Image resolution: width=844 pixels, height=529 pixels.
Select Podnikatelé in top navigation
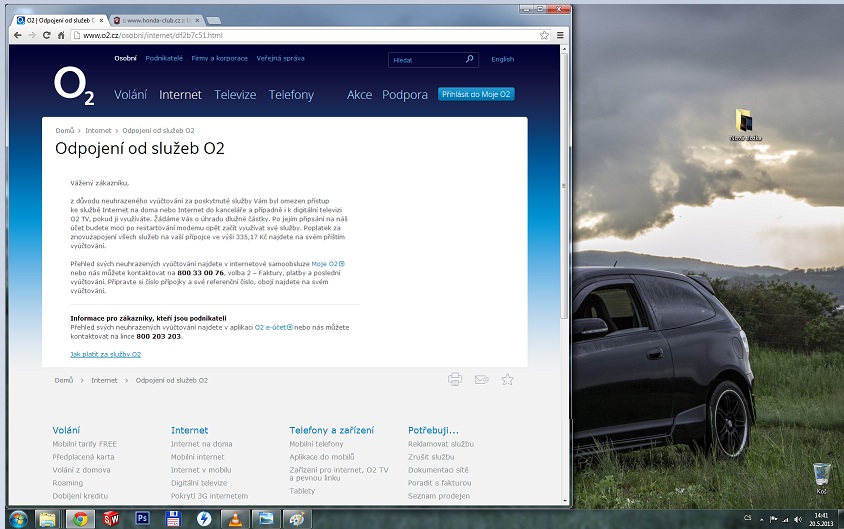[164, 59]
